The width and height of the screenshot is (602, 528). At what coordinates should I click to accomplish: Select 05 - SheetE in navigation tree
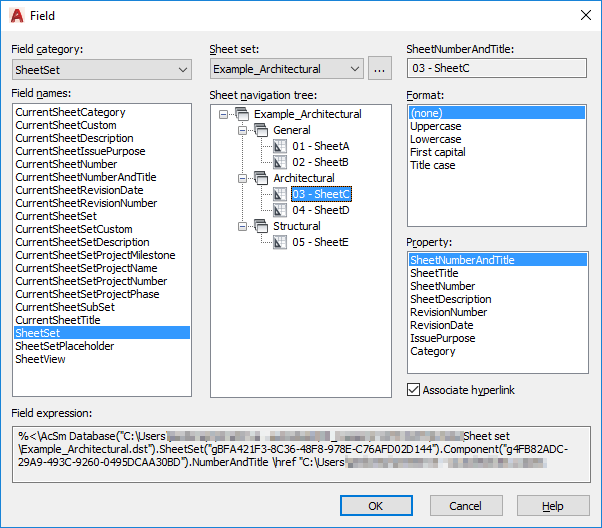tap(320, 242)
